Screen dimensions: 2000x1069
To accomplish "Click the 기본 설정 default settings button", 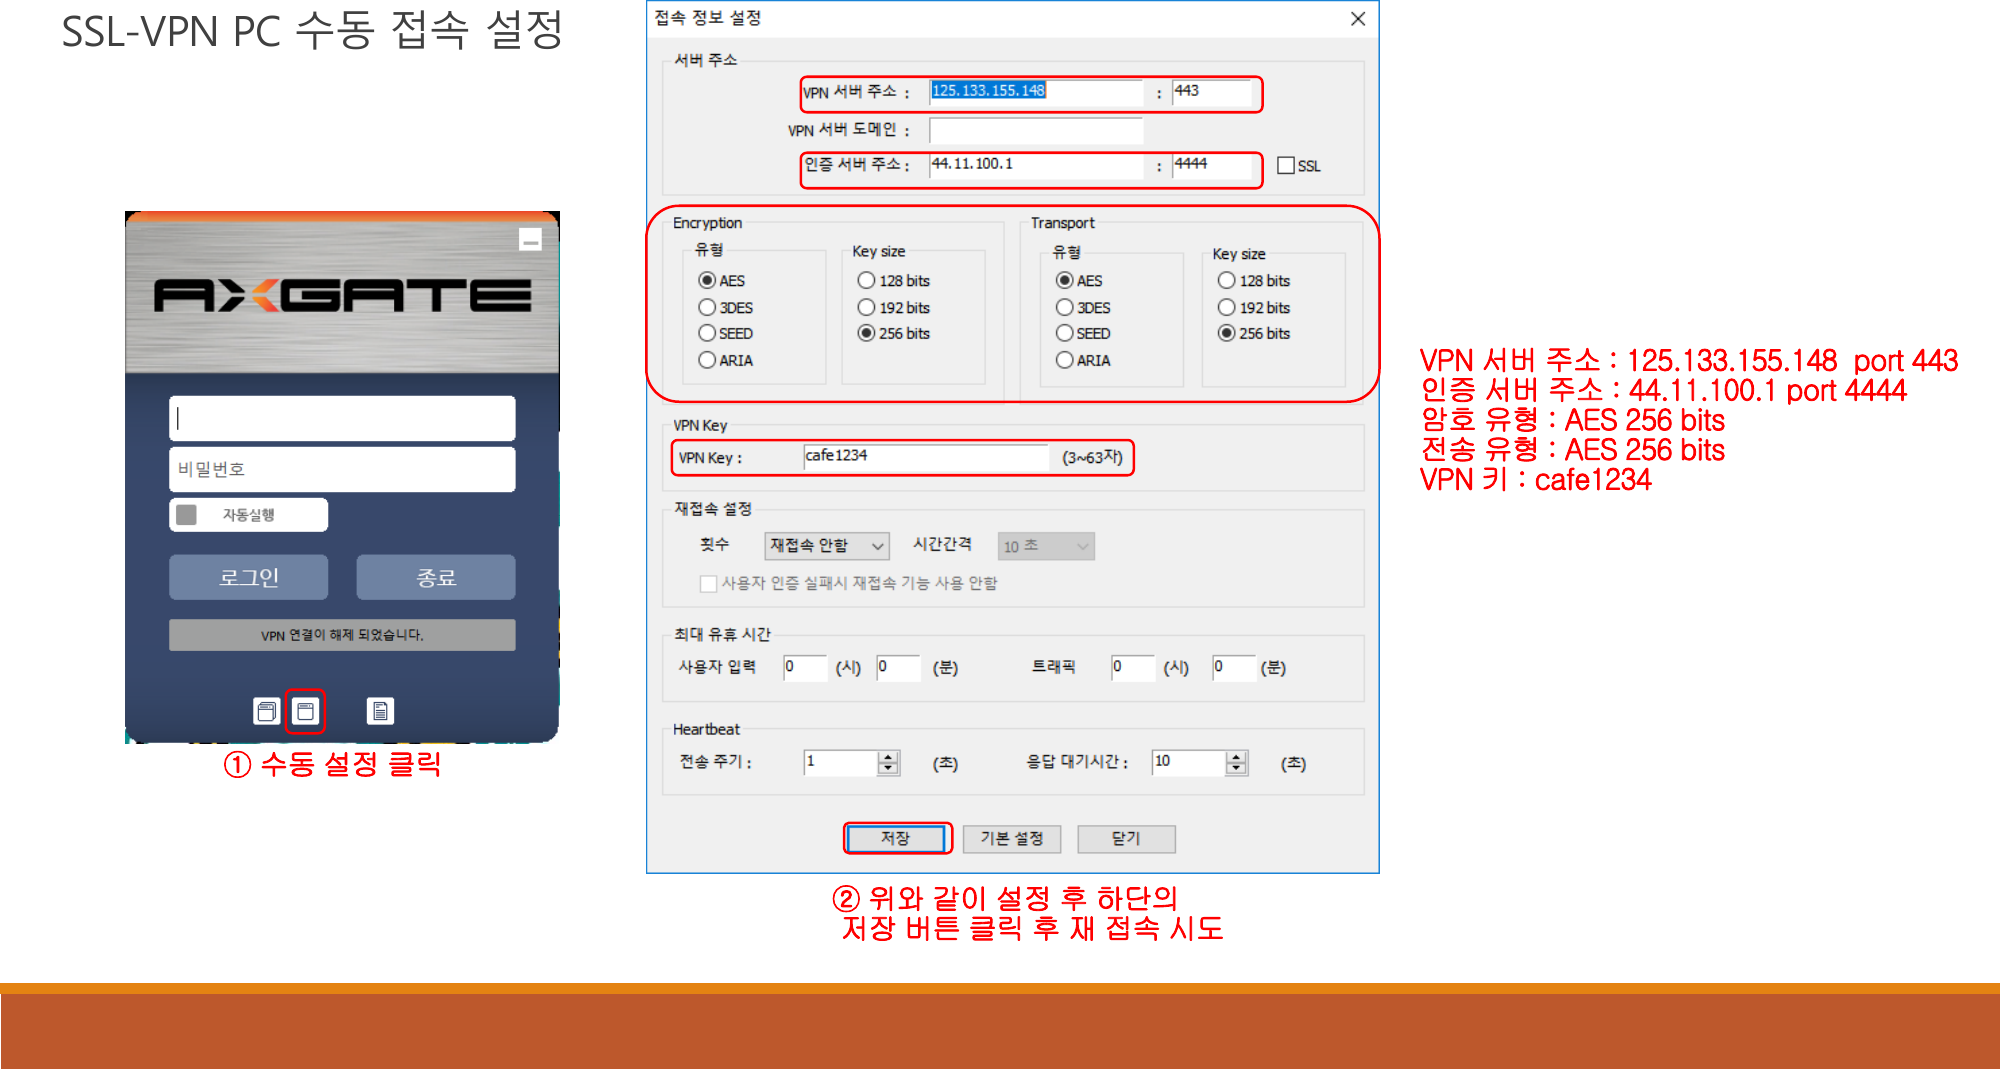I will pos(1012,838).
